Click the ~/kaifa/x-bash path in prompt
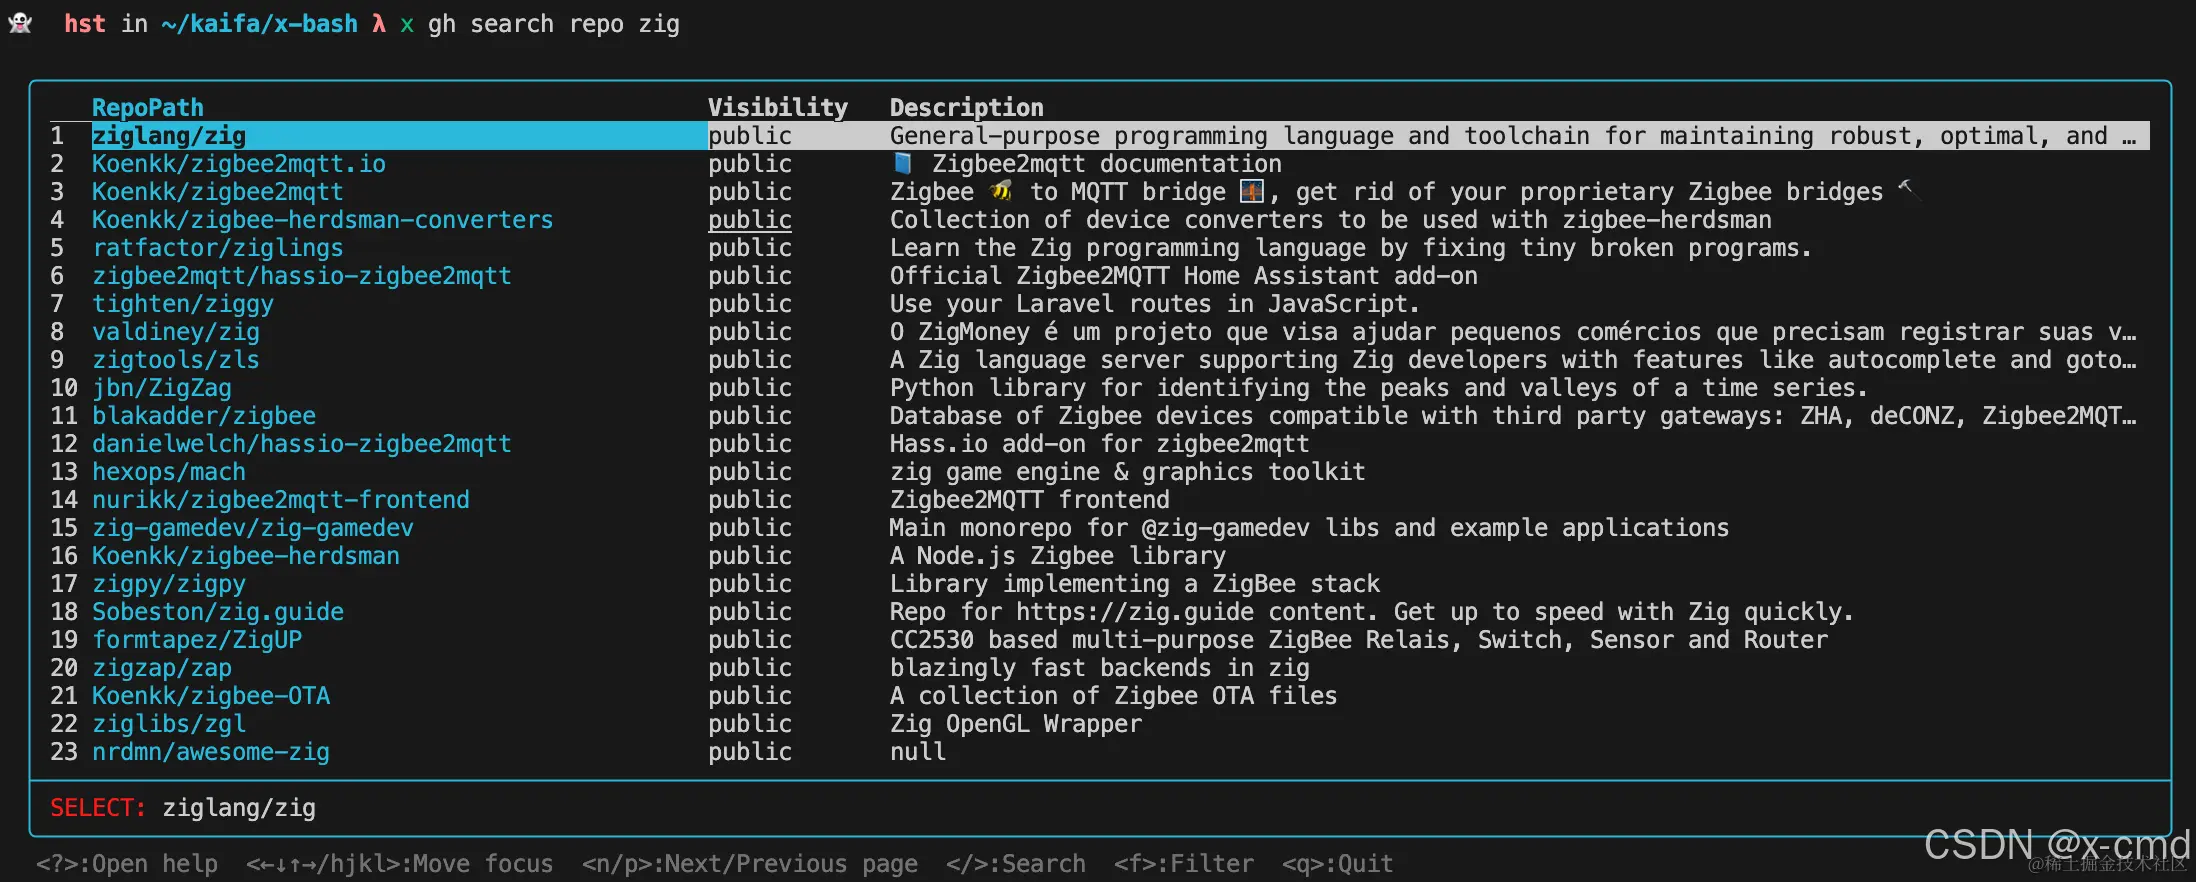The height and width of the screenshot is (882, 2196). pos(260,24)
